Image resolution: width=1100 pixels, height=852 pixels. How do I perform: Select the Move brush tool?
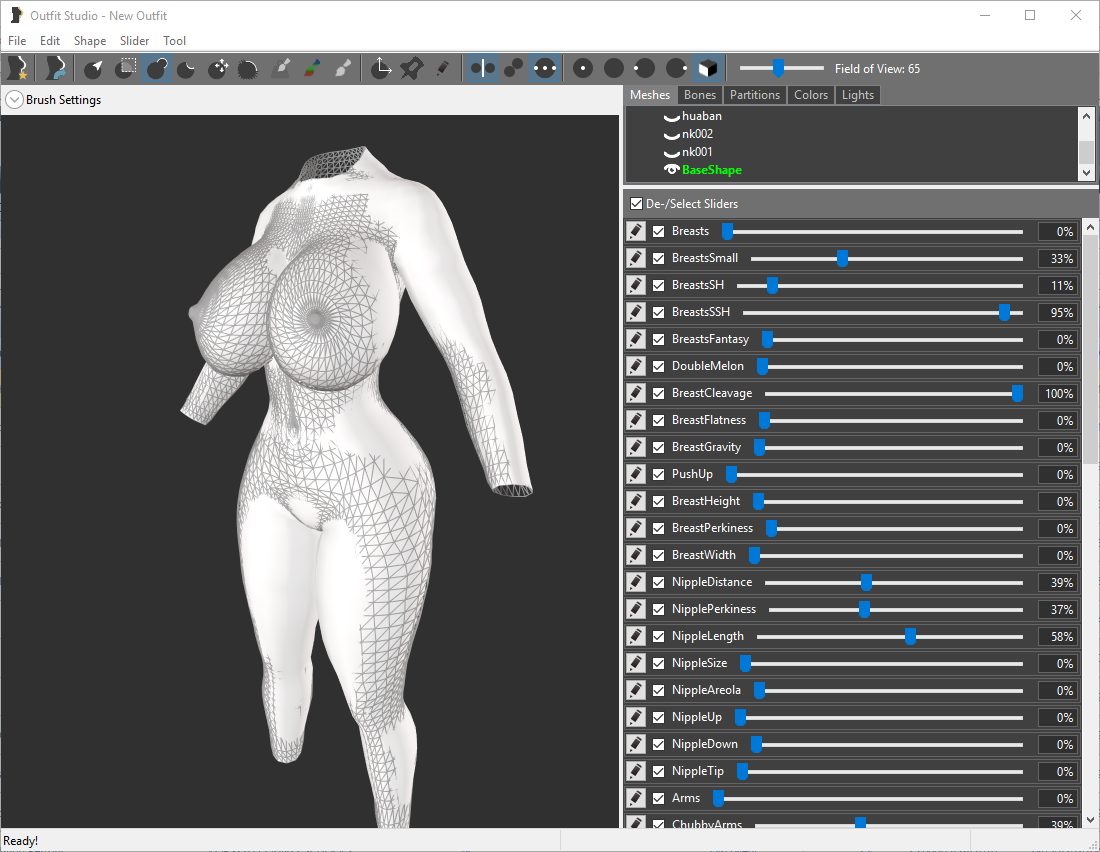tap(218, 68)
